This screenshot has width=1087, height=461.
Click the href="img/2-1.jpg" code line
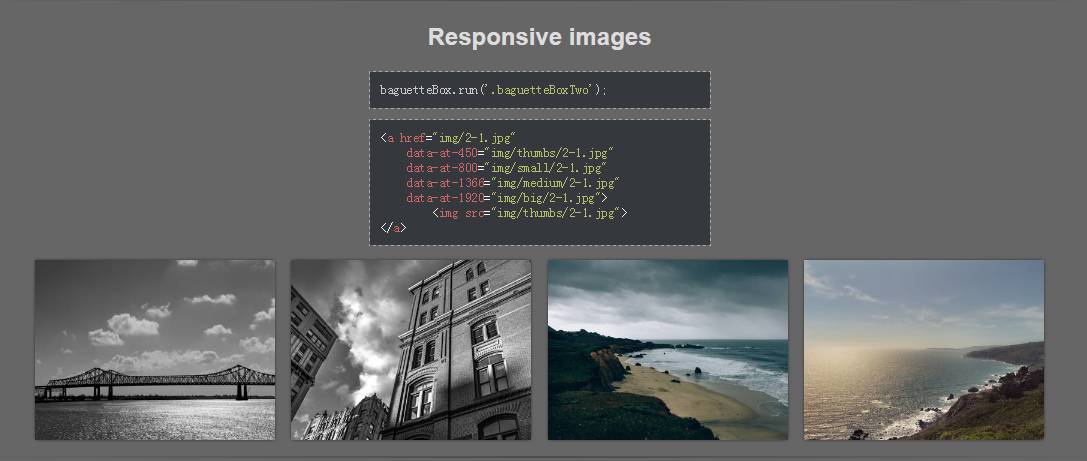[448, 138]
